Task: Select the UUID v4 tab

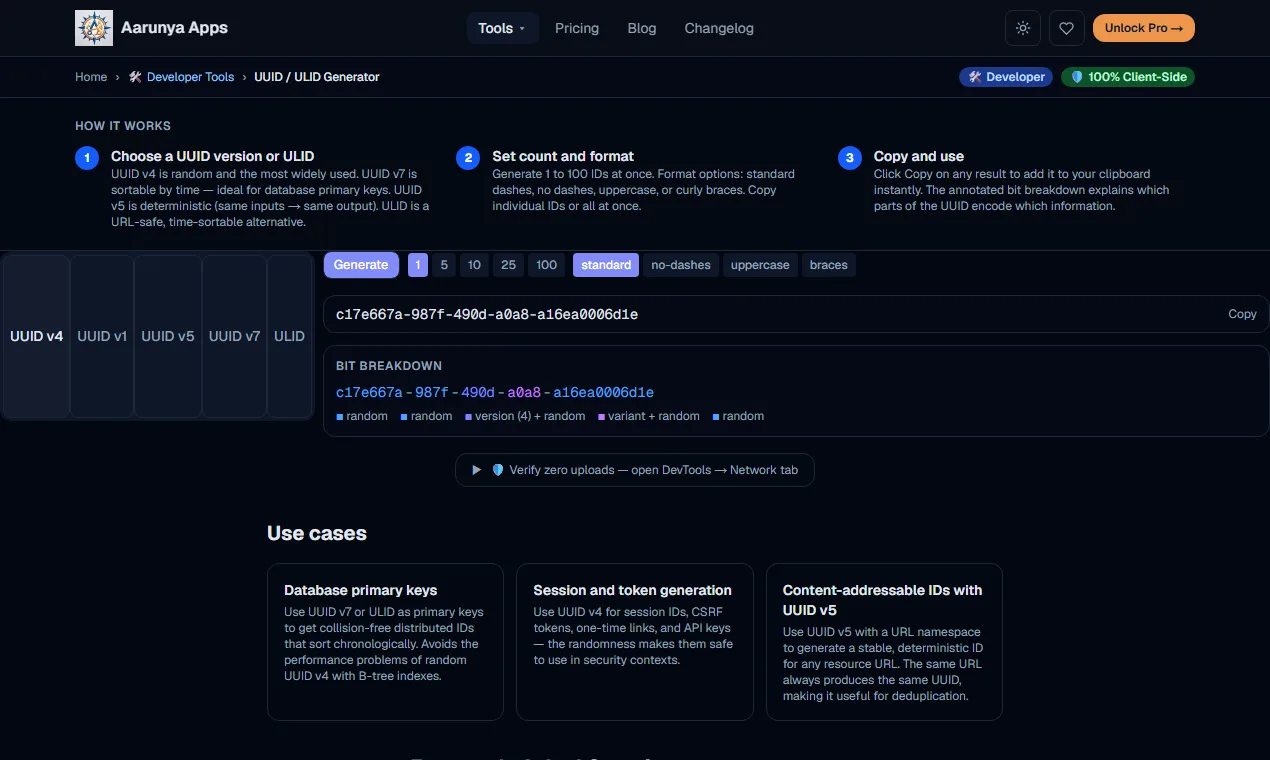Action: coord(37,336)
